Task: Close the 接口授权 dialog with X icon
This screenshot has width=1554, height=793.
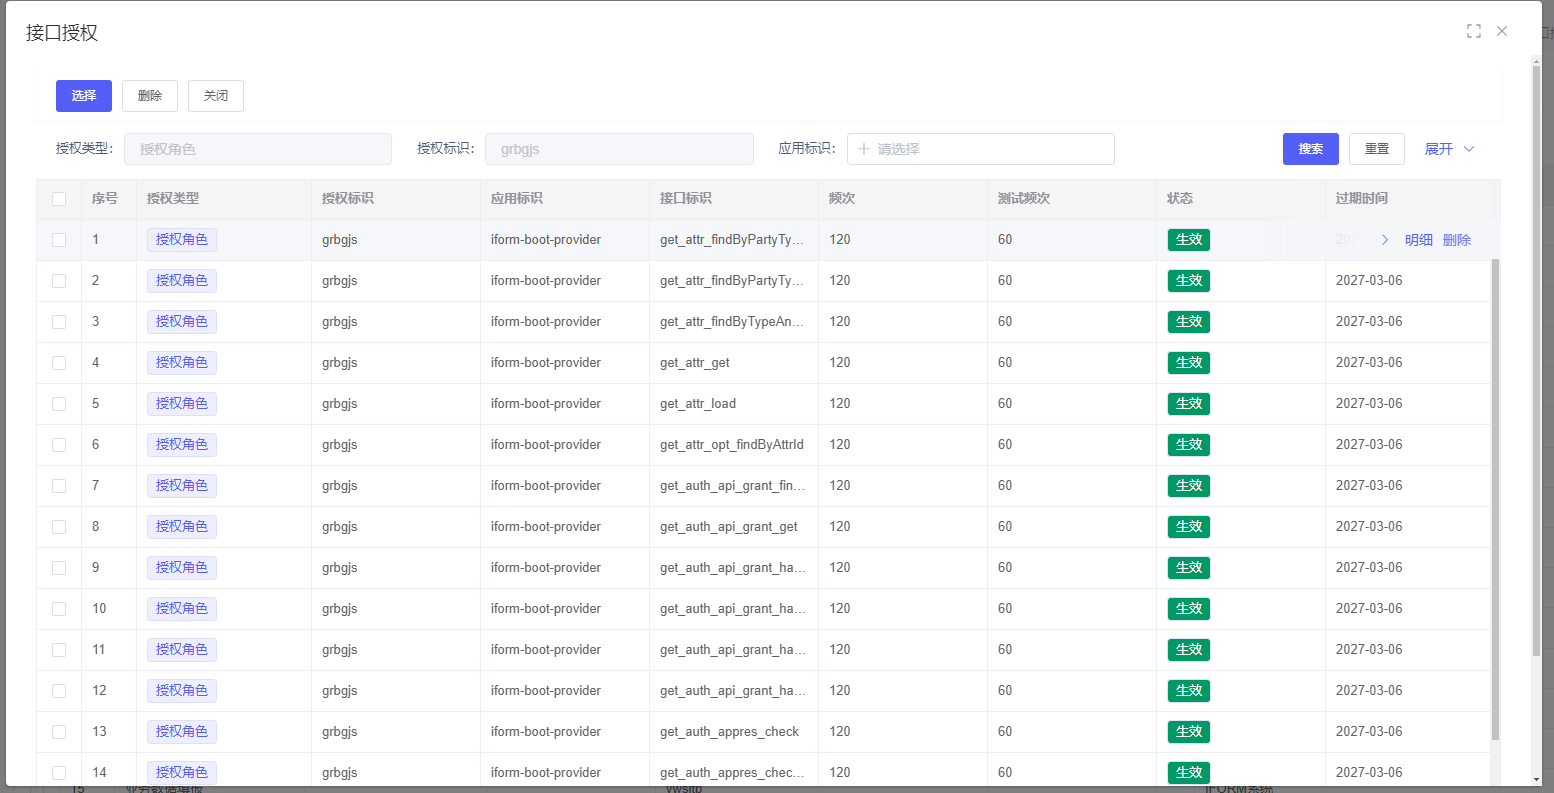Action: pyautogui.click(x=1501, y=31)
